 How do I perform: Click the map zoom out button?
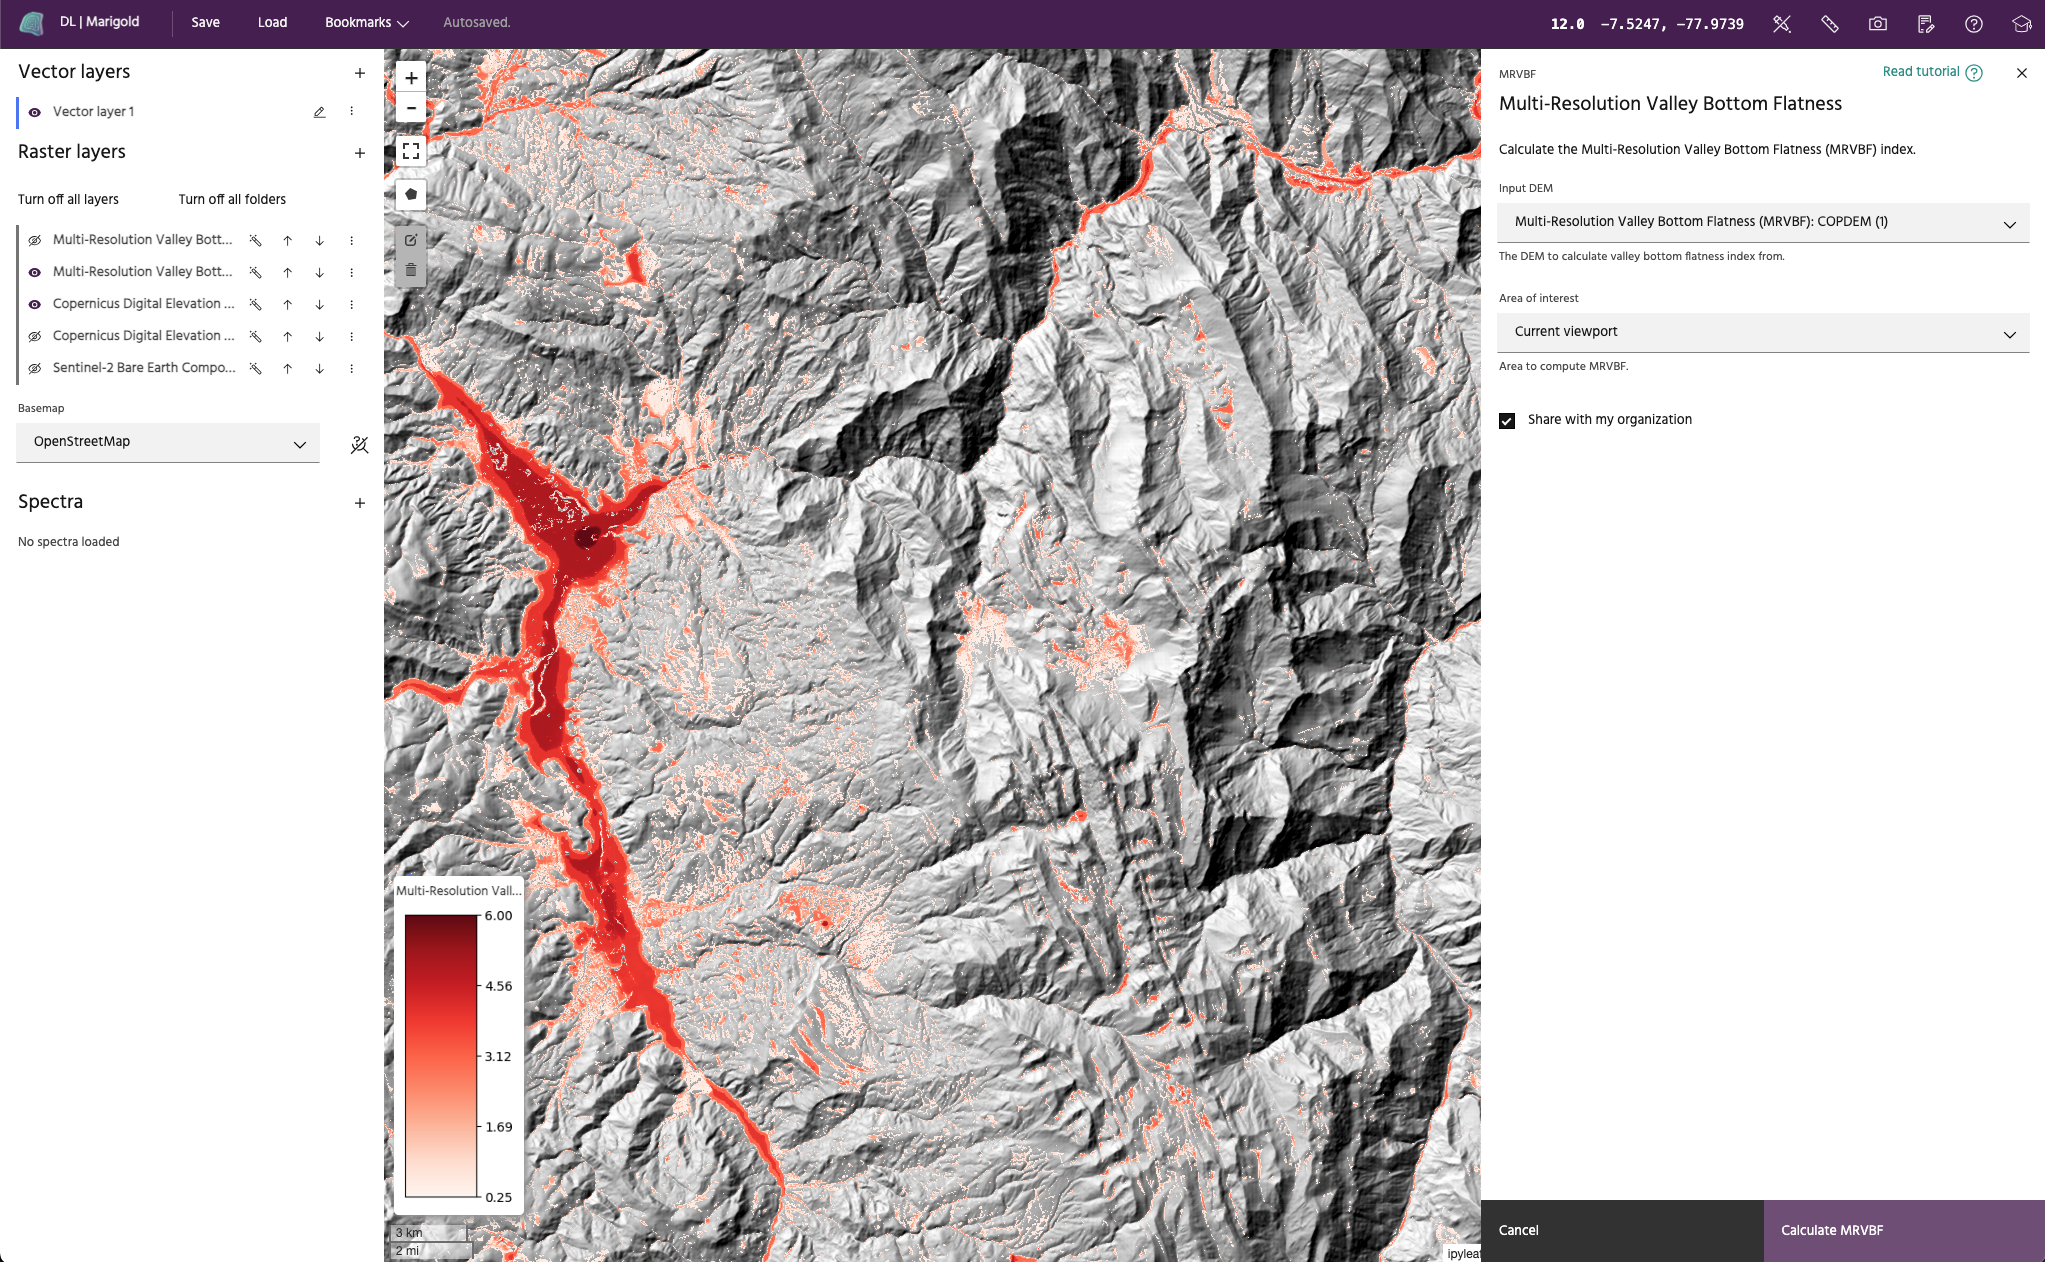[411, 108]
